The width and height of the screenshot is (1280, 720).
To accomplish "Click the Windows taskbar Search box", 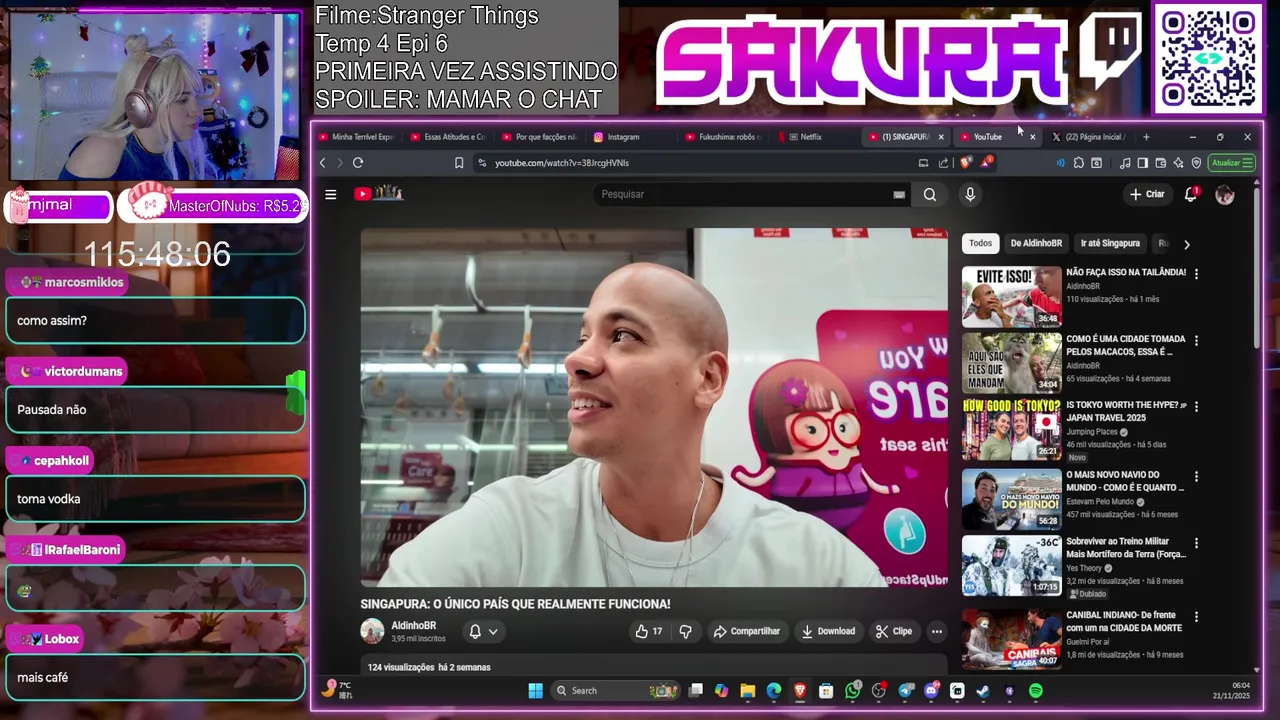I will point(618,691).
